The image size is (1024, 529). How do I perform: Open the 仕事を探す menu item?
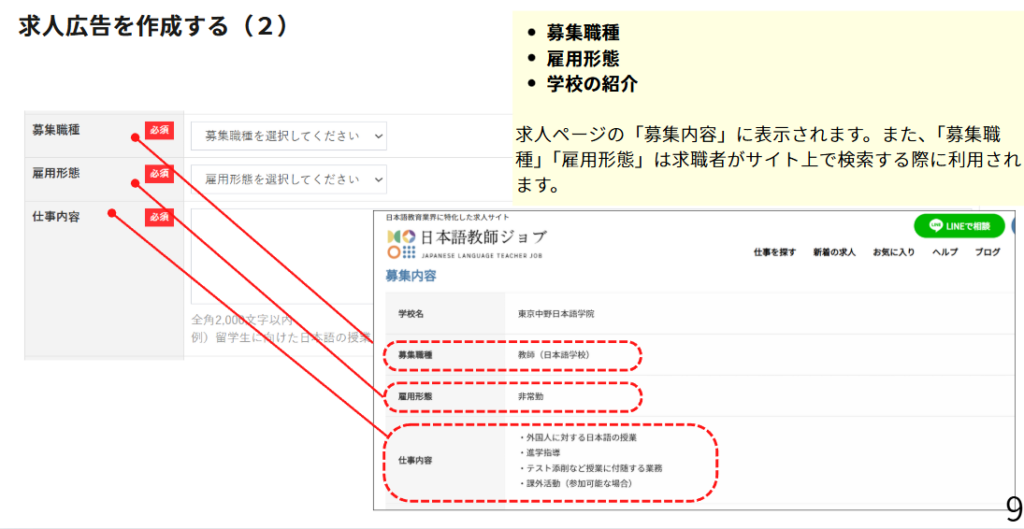coord(774,252)
